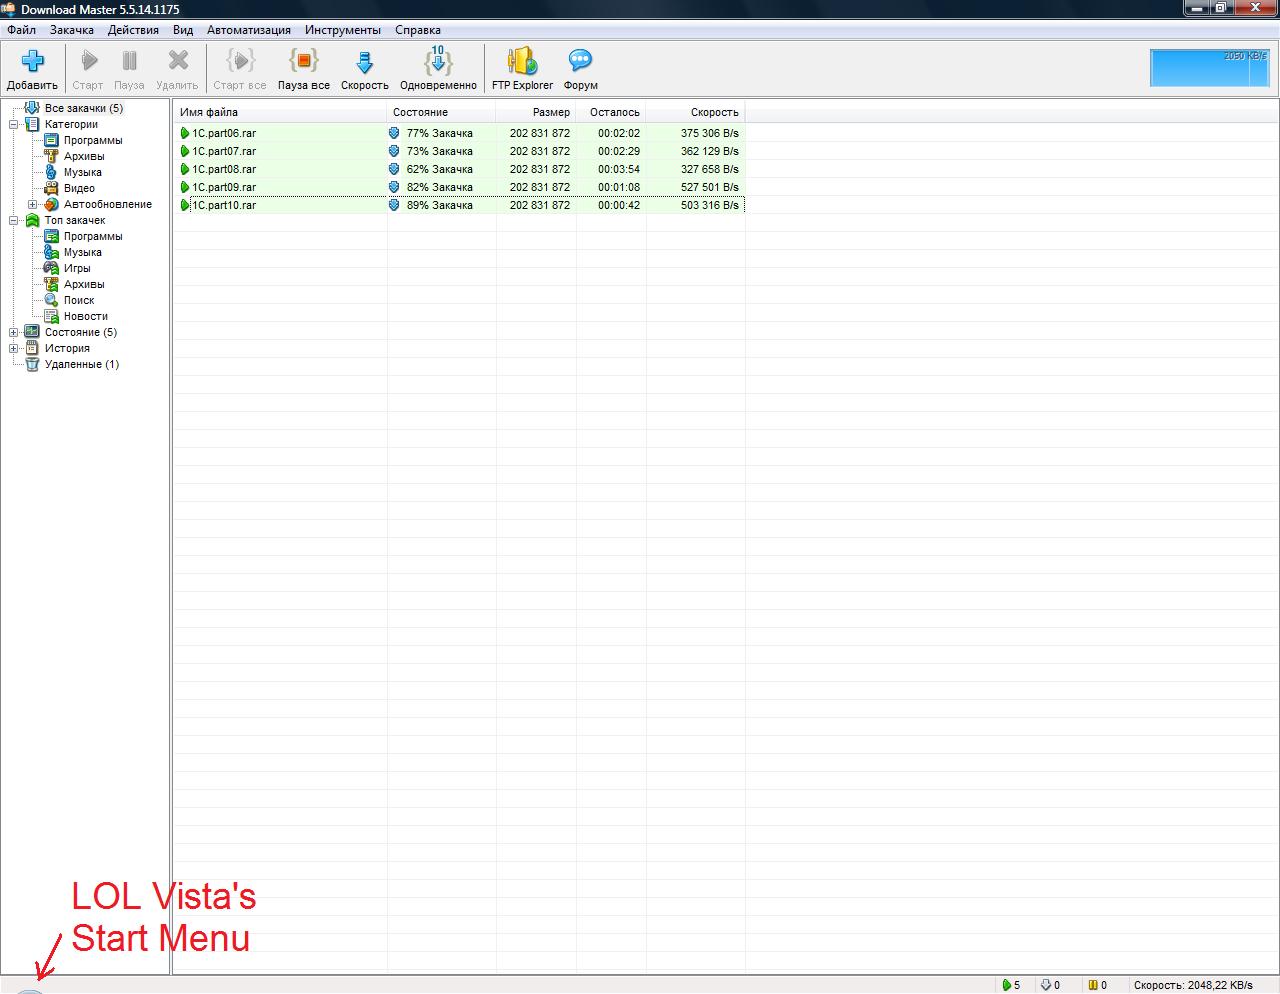Collapse the Категории tree node
The height and width of the screenshot is (994, 1280).
click(14, 125)
